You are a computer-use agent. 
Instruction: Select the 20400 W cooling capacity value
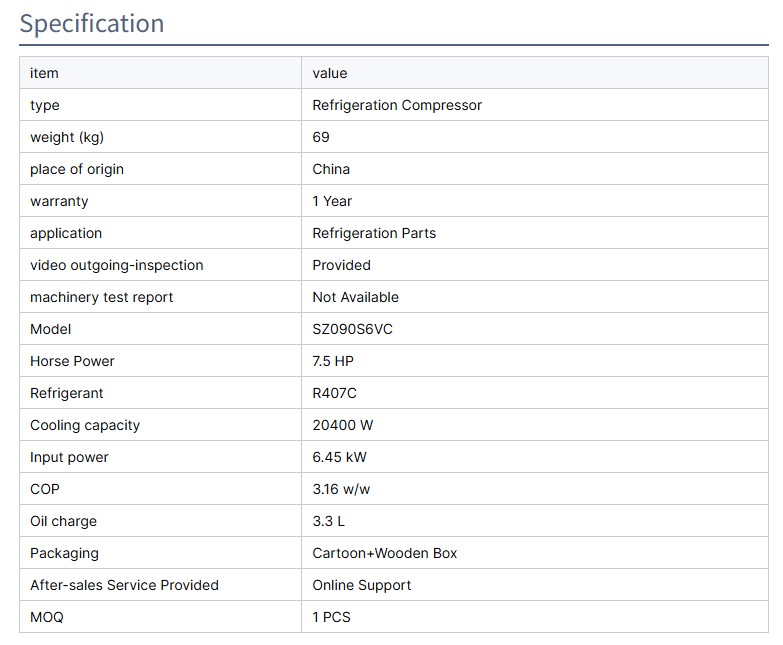click(342, 425)
